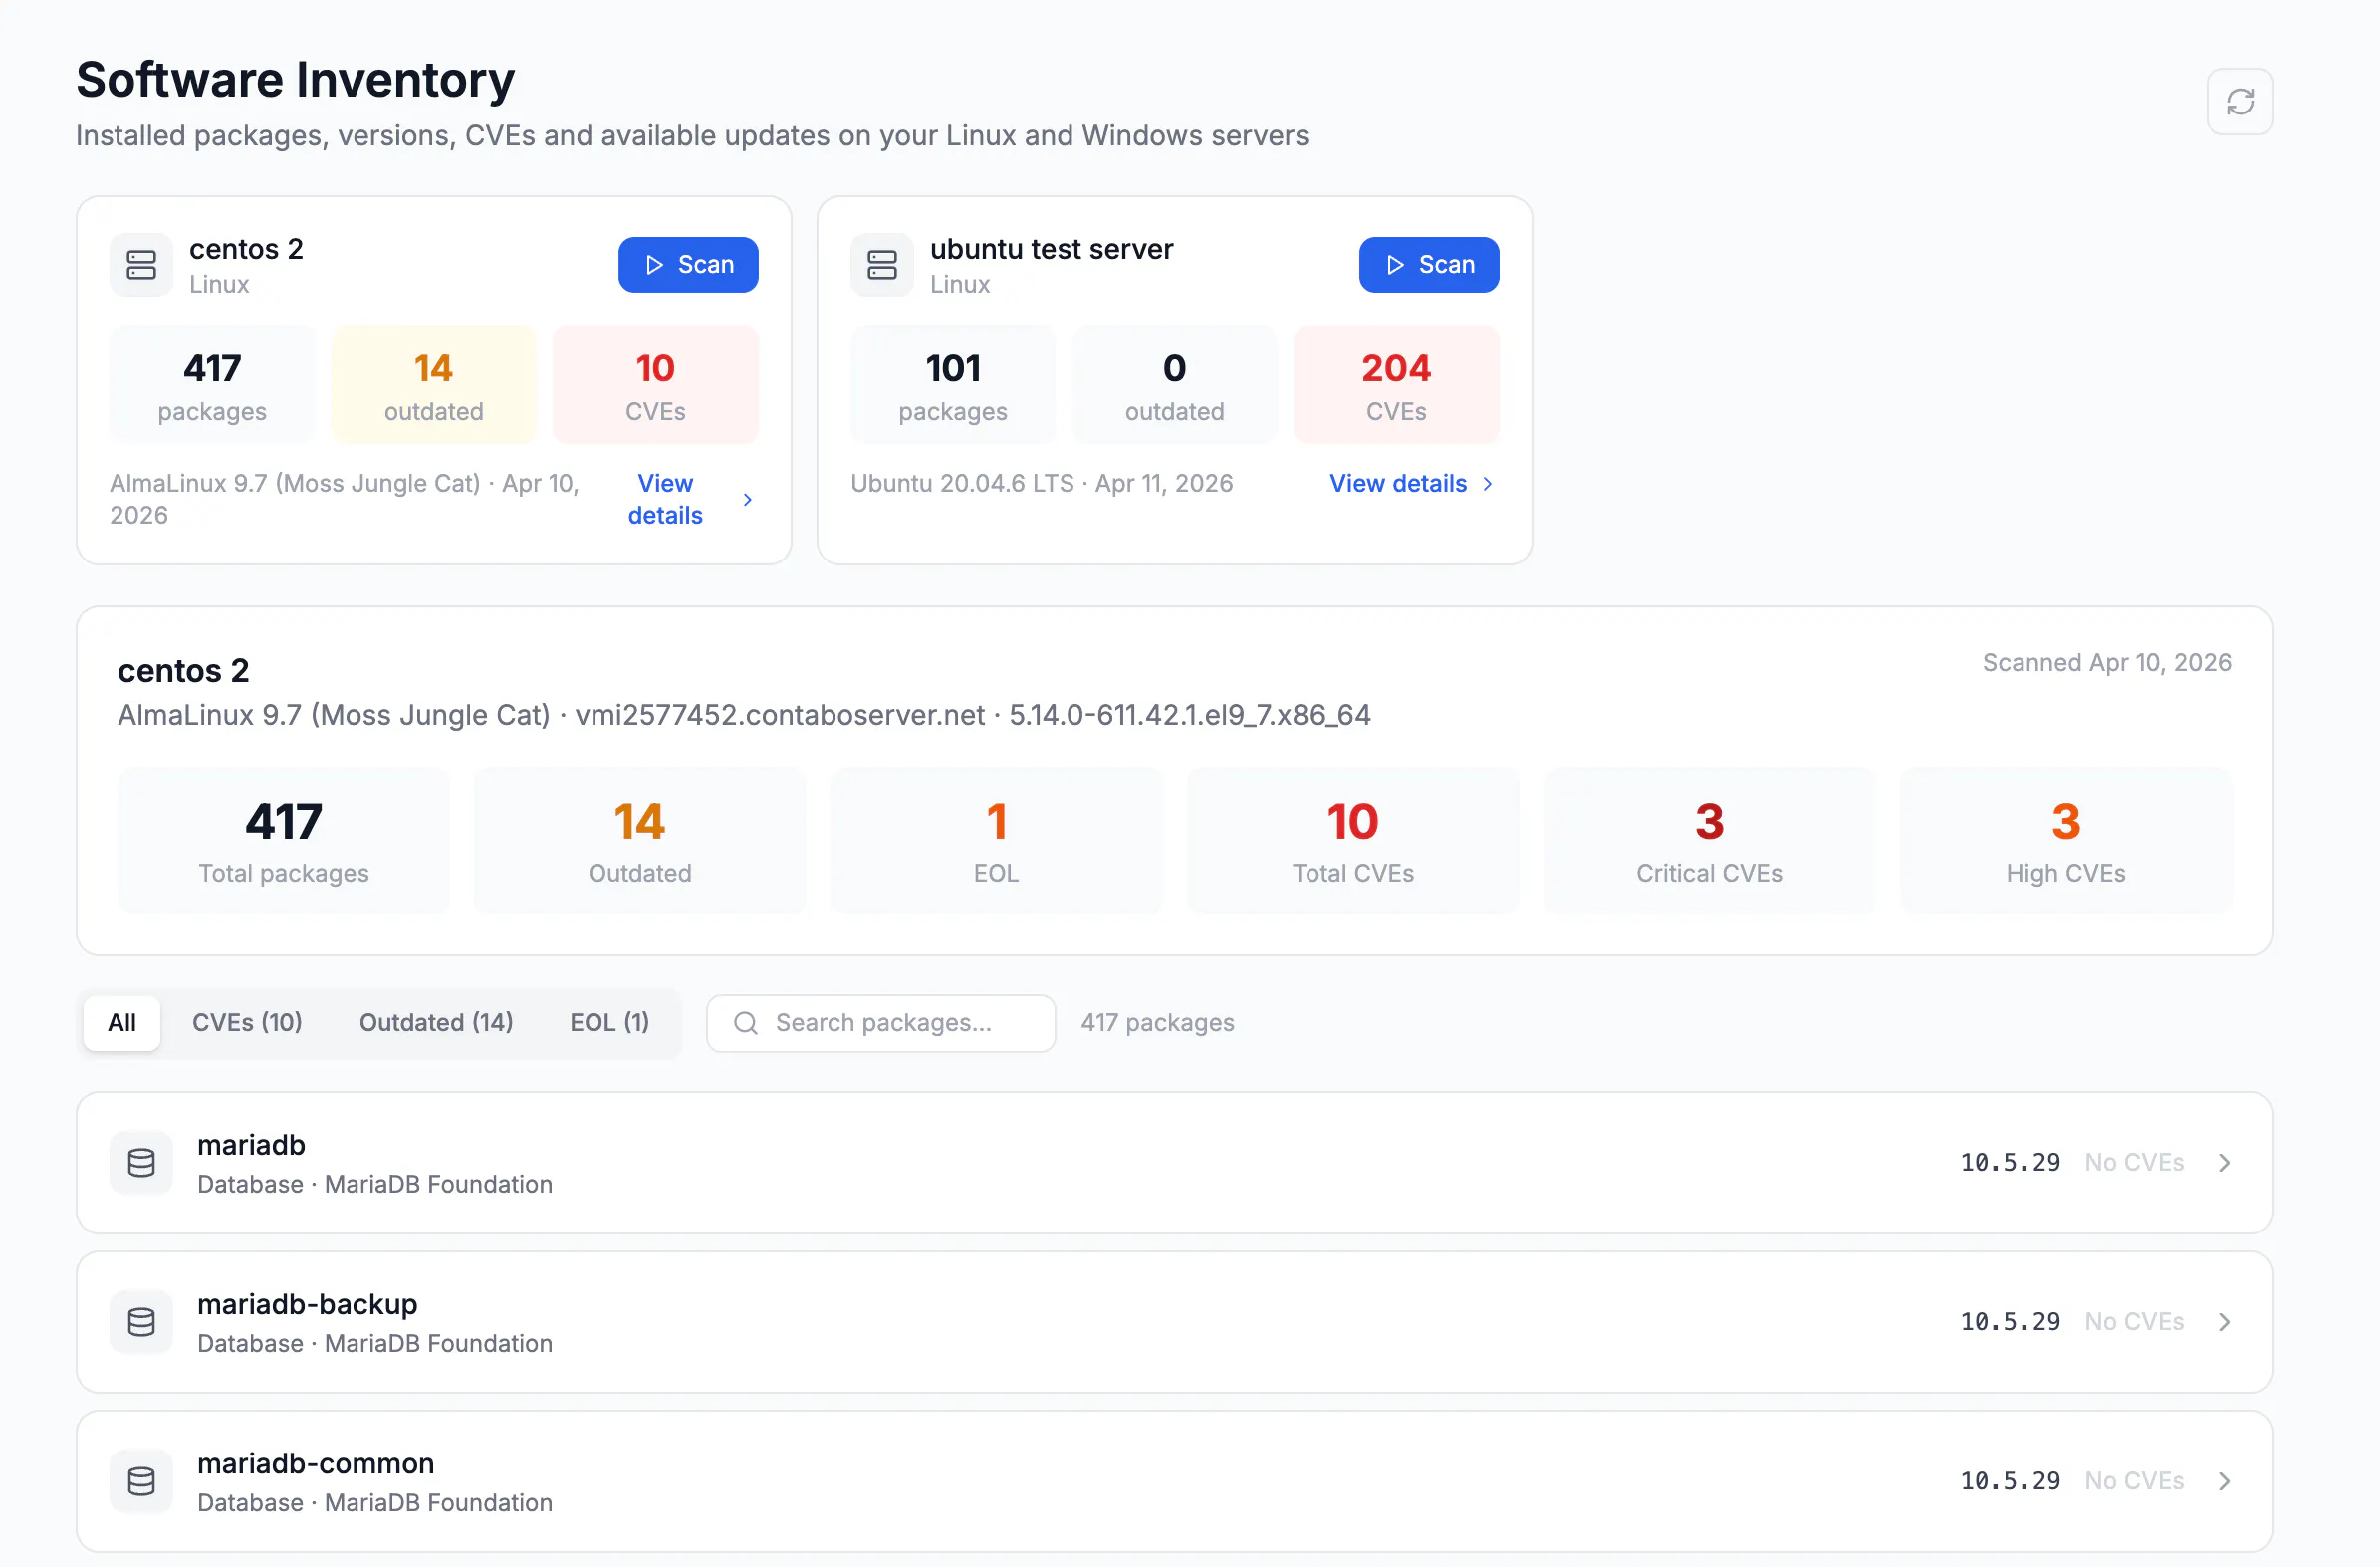Click No CVEs label in mariadb-backup row
Viewport: 2380px width, 1567px height.
click(2134, 1322)
